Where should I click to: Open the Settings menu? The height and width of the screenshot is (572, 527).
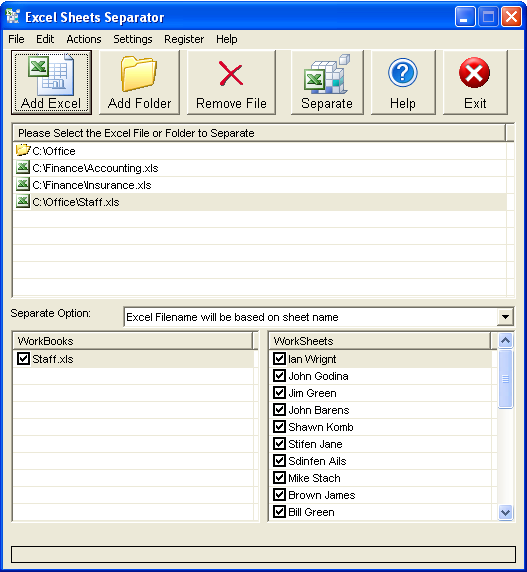132,39
